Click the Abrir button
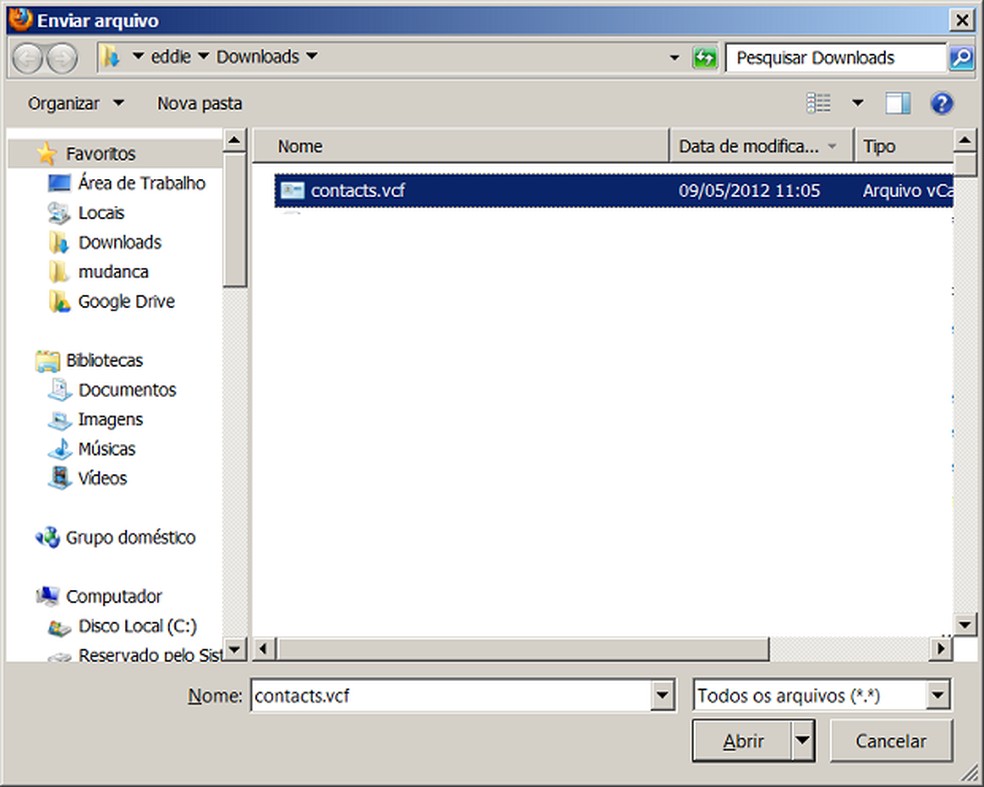This screenshot has height=787, width=984. tap(742, 741)
